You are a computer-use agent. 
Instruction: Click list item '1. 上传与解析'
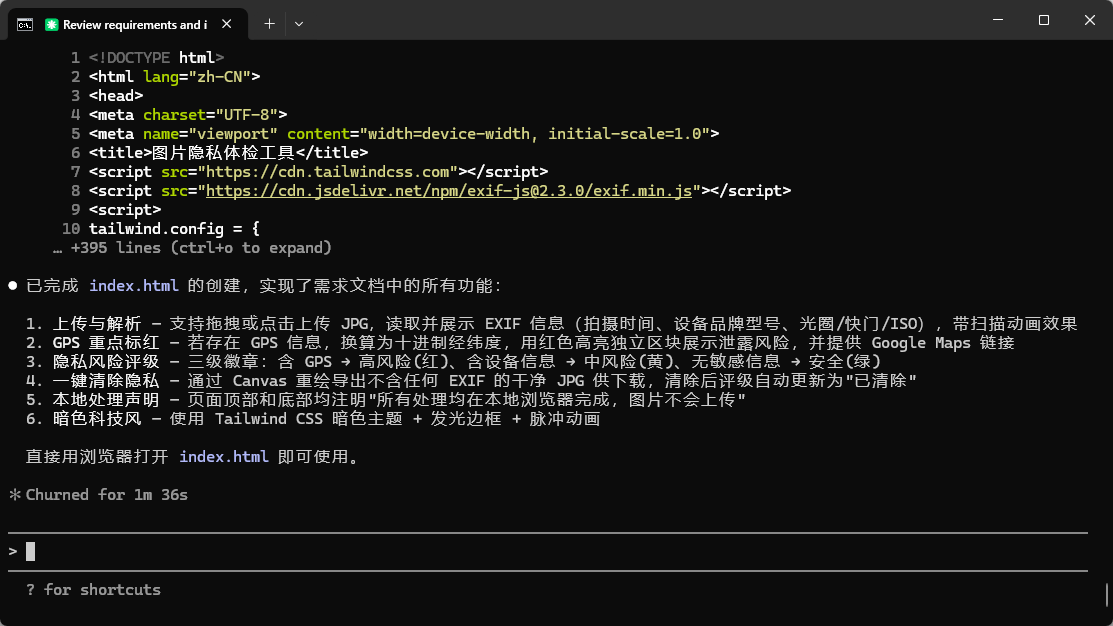pyautogui.click(x=84, y=324)
